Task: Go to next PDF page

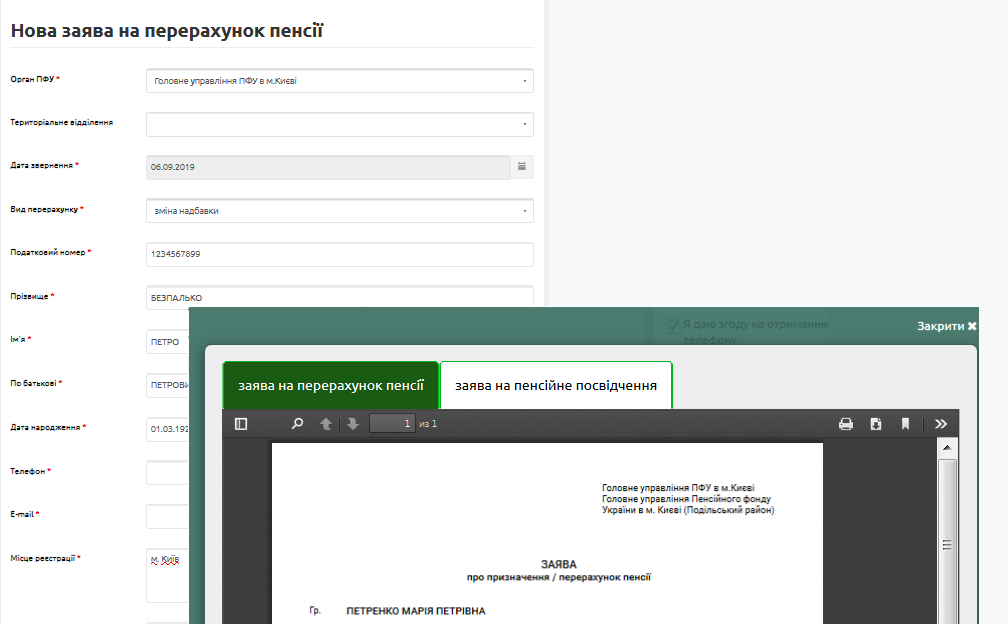Action: coord(352,424)
